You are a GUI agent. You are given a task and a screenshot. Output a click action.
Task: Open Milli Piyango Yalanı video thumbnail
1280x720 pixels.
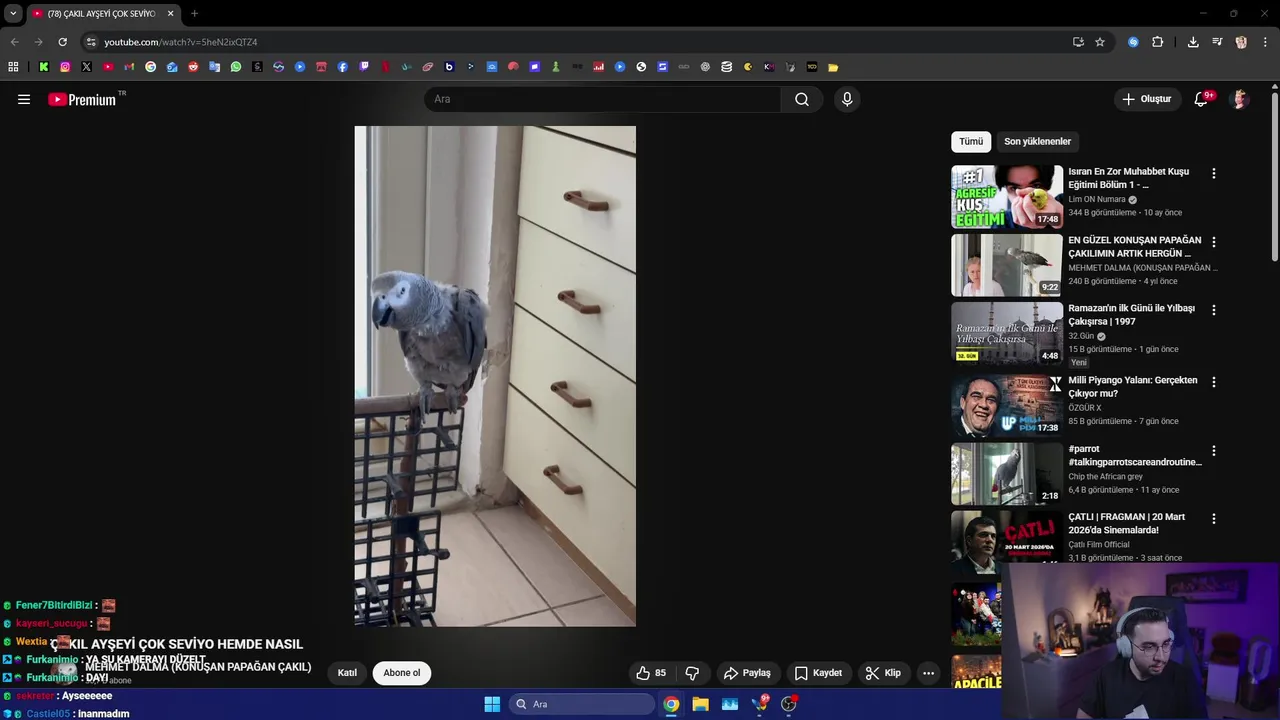coord(1007,405)
